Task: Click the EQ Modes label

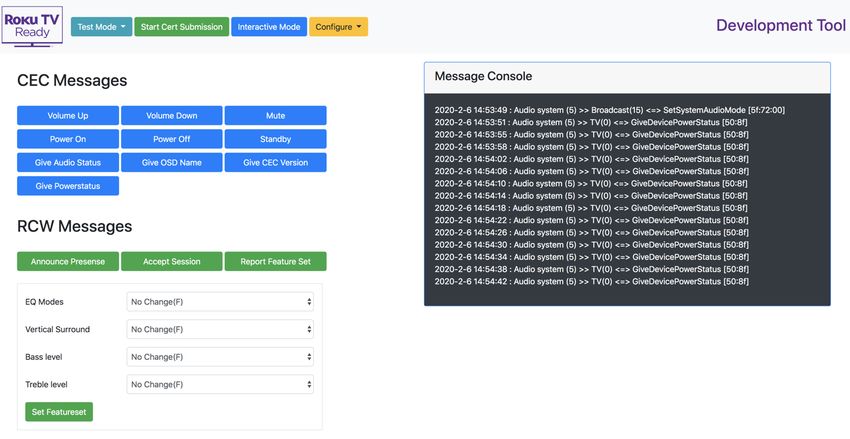Action: click(x=44, y=302)
